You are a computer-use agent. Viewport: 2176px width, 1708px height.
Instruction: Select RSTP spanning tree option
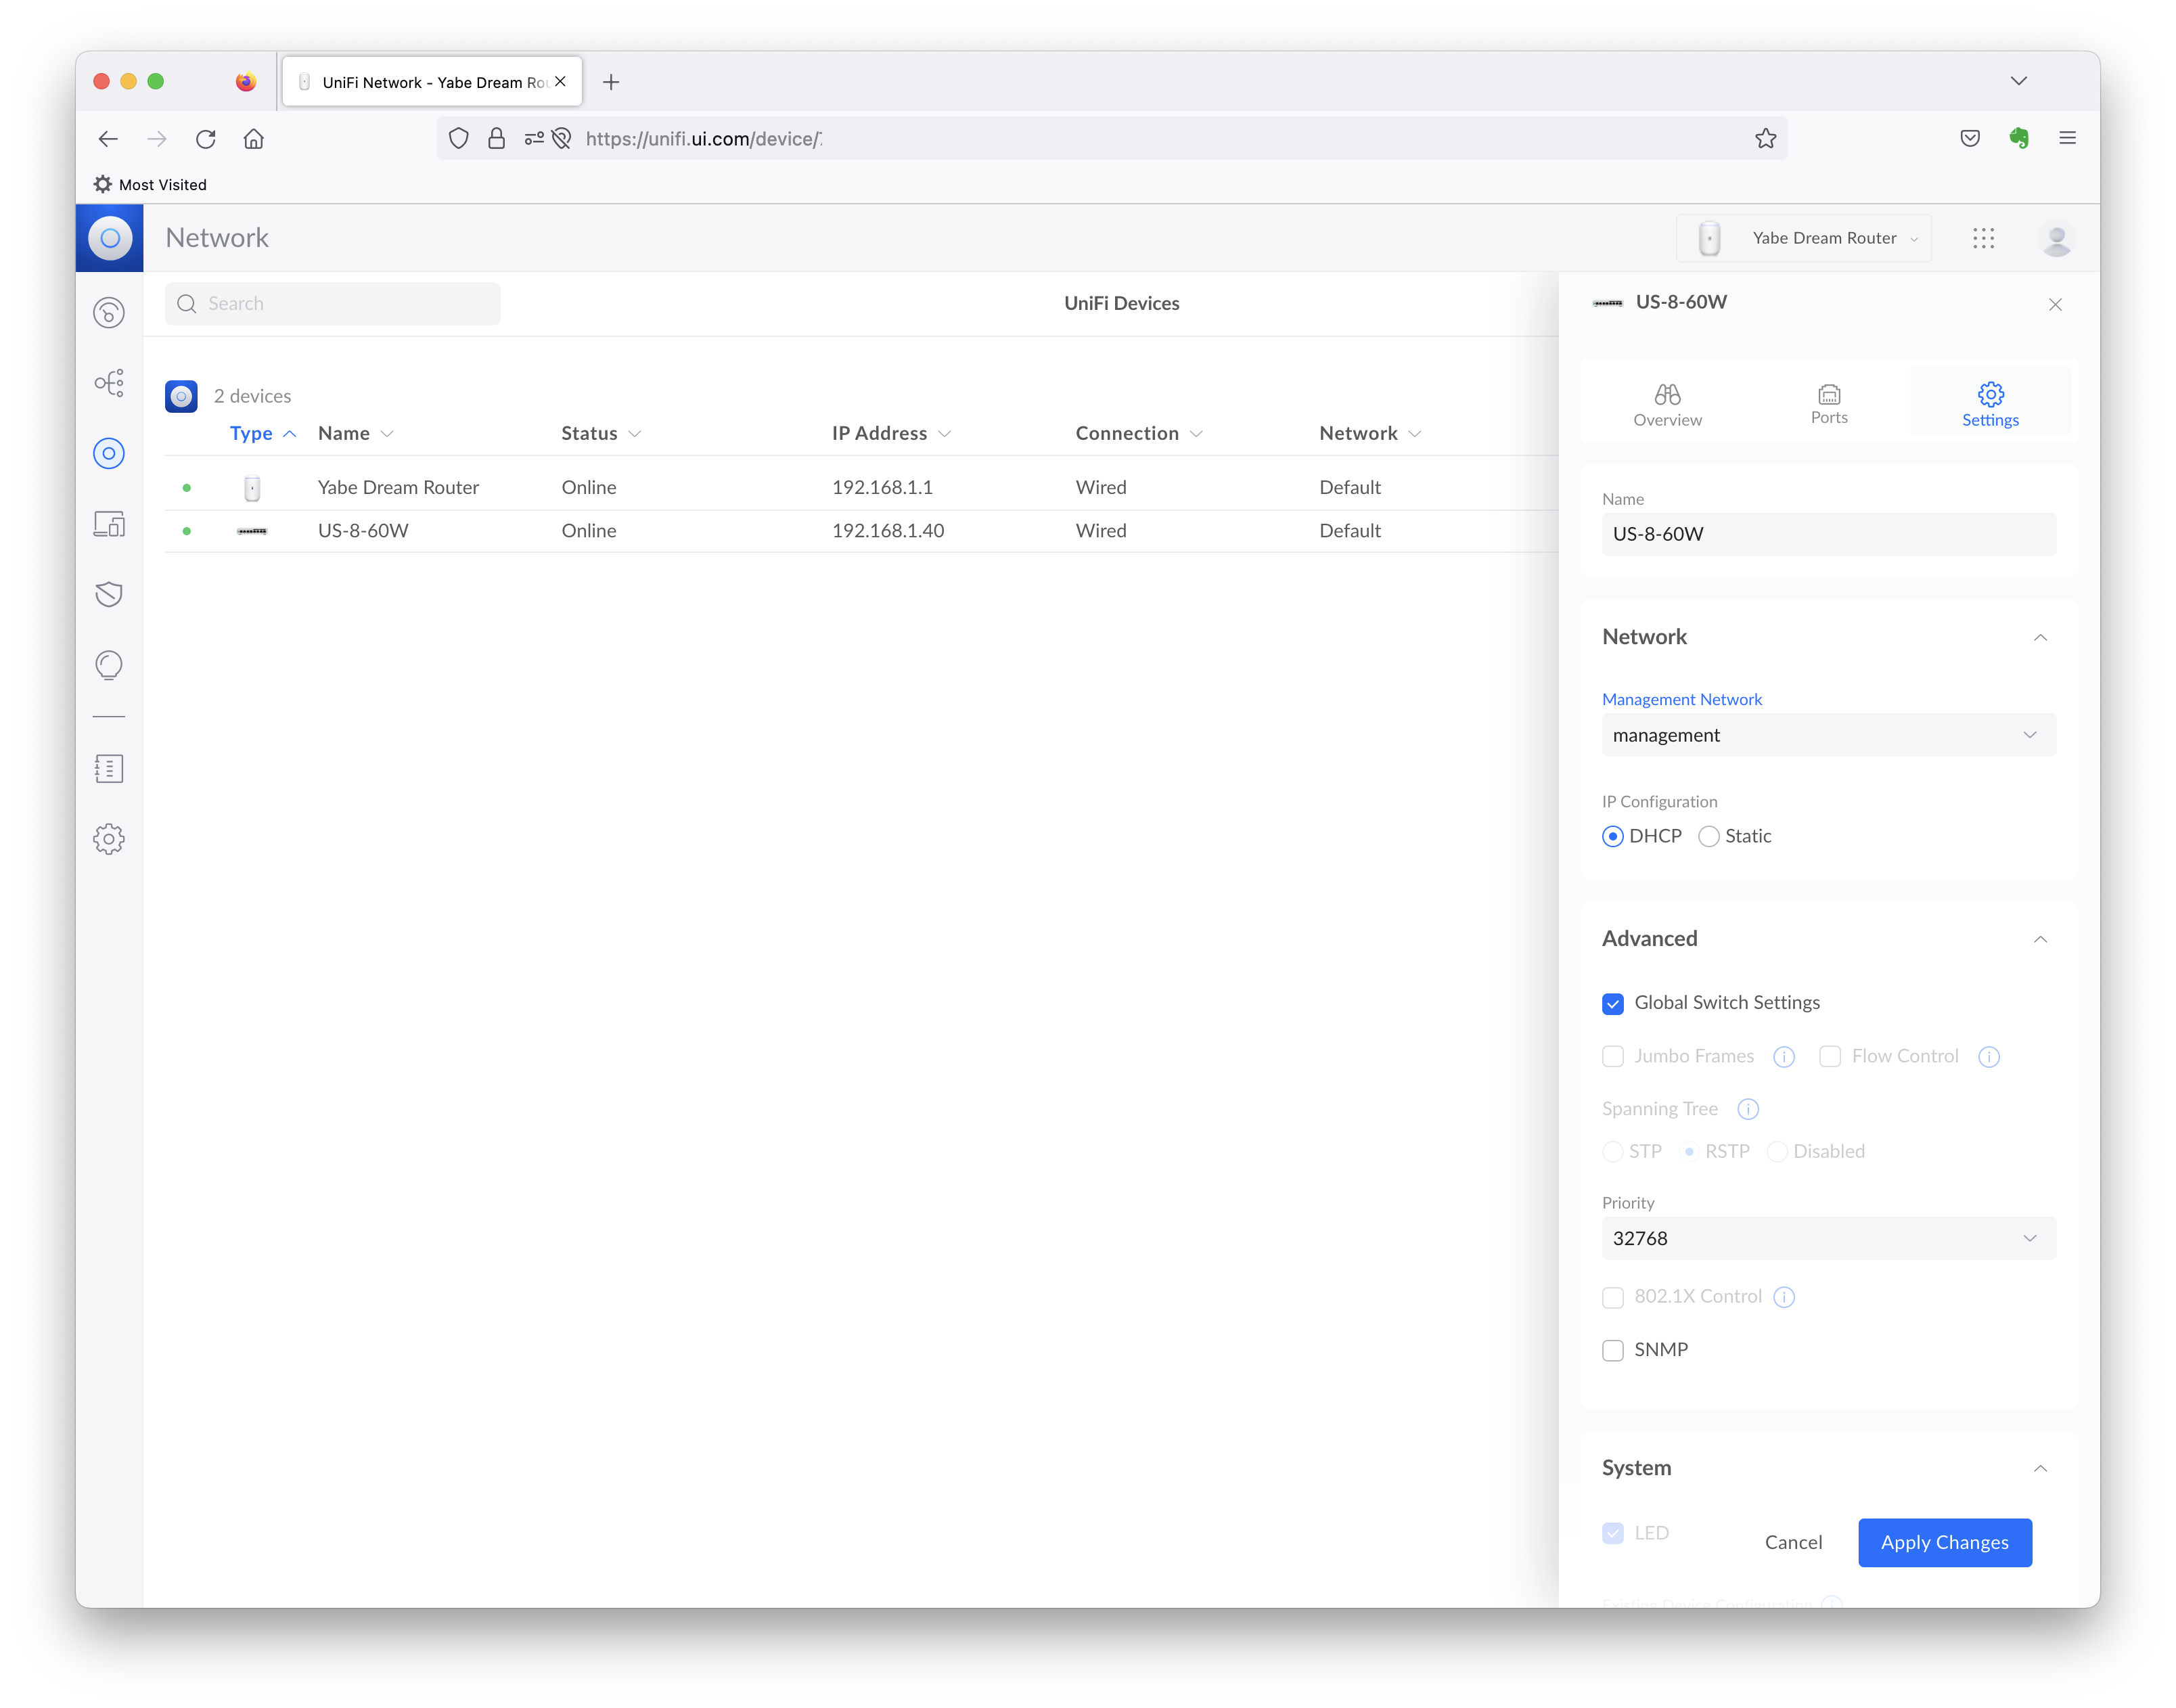pyautogui.click(x=1688, y=1151)
